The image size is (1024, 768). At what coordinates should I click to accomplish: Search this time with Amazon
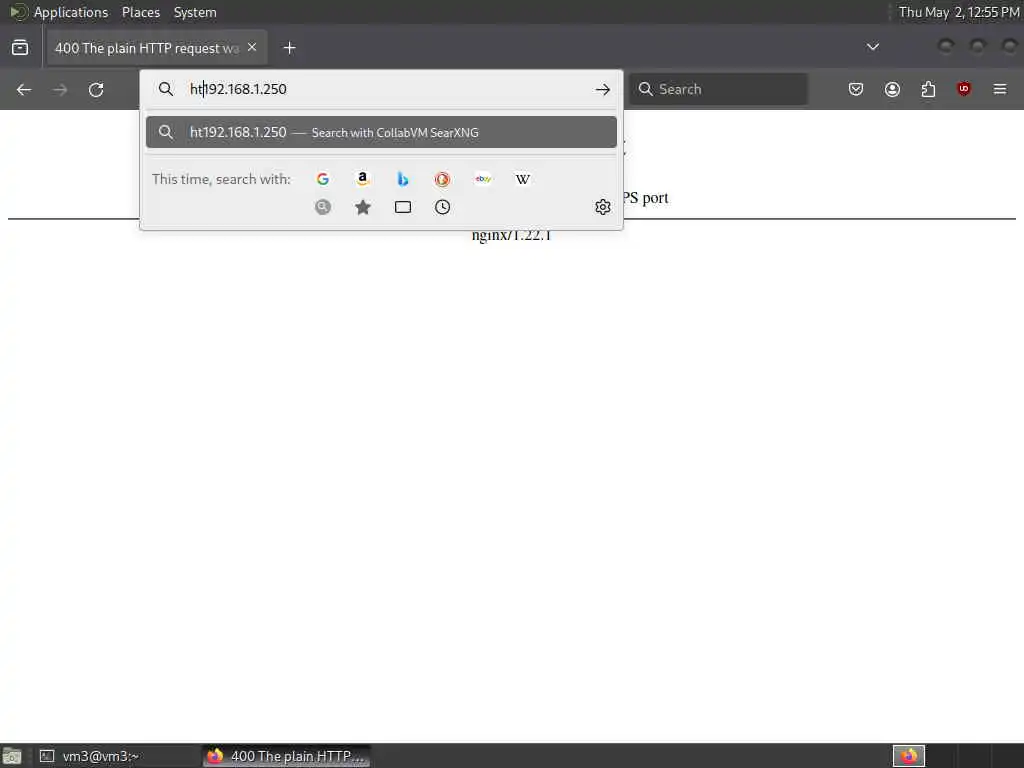(x=362, y=179)
